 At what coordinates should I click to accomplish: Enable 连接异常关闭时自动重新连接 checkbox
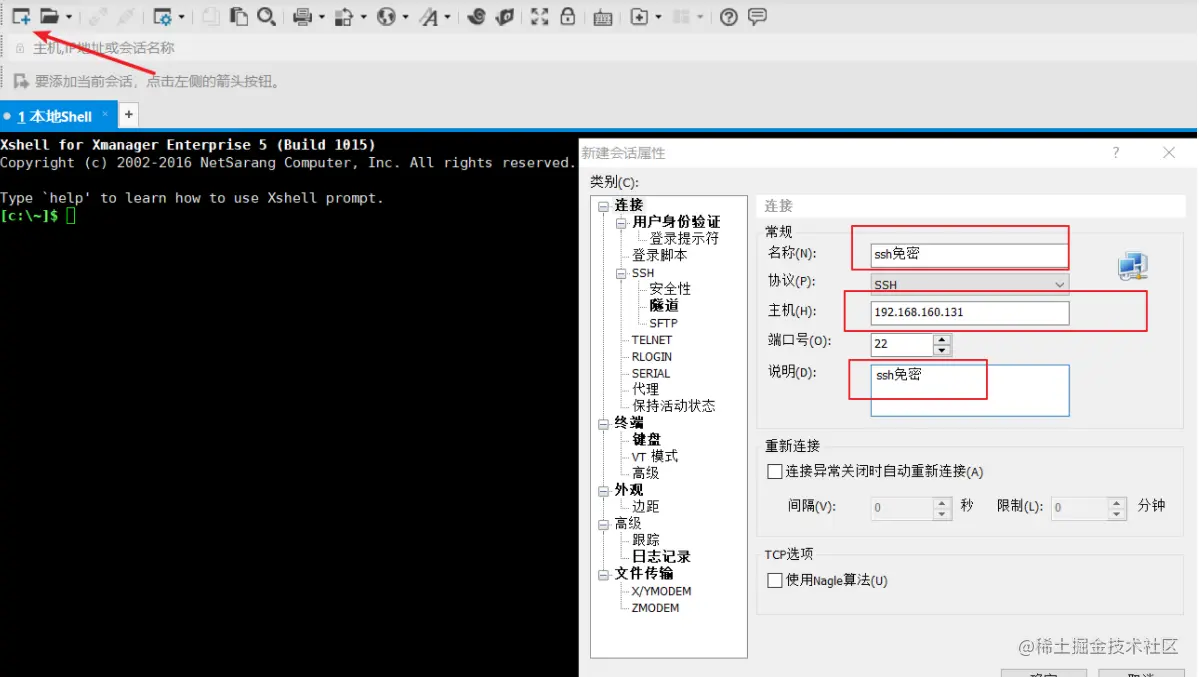click(x=775, y=471)
